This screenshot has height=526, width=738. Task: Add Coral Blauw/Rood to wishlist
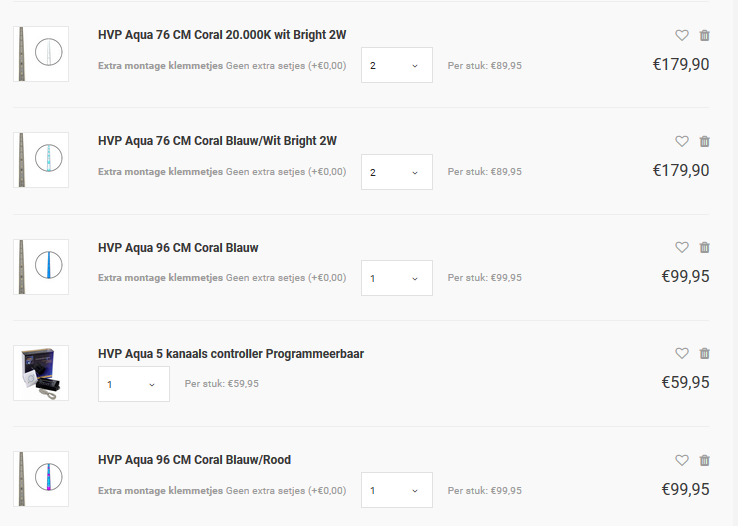click(x=682, y=460)
